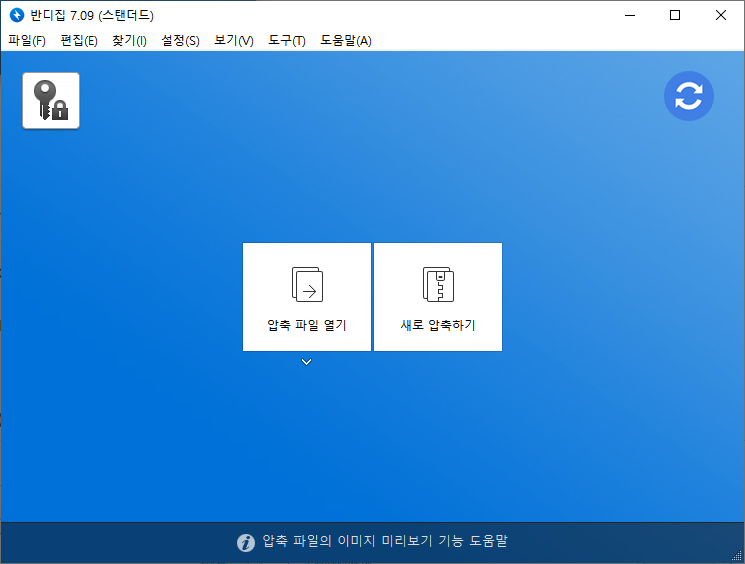Click the Bandizip logo in the title bar
This screenshot has height=564, width=745.
click(17, 15)
